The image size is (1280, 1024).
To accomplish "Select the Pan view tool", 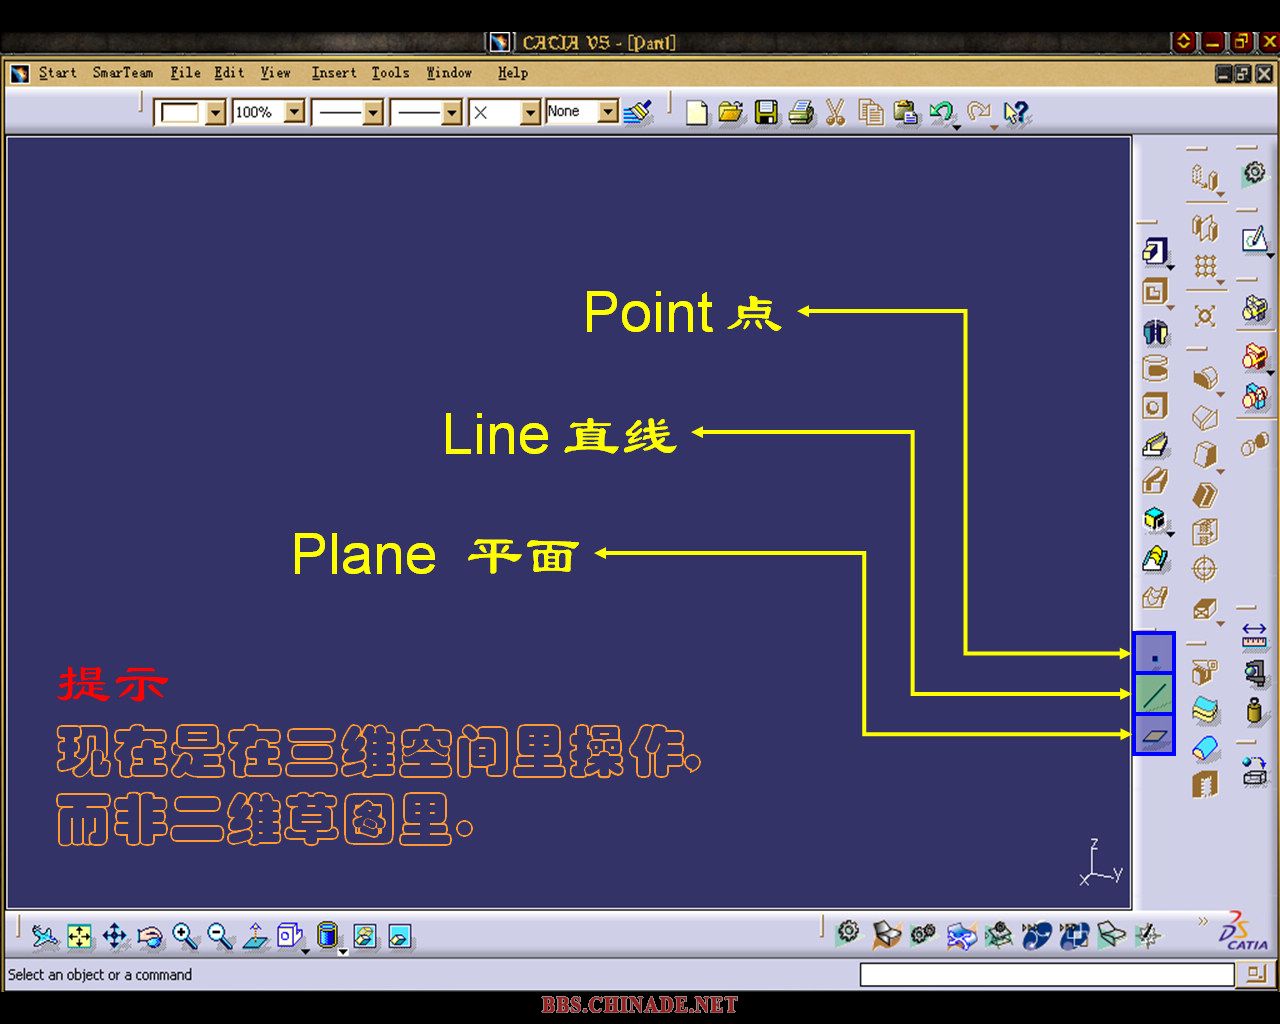I will 114,936.
